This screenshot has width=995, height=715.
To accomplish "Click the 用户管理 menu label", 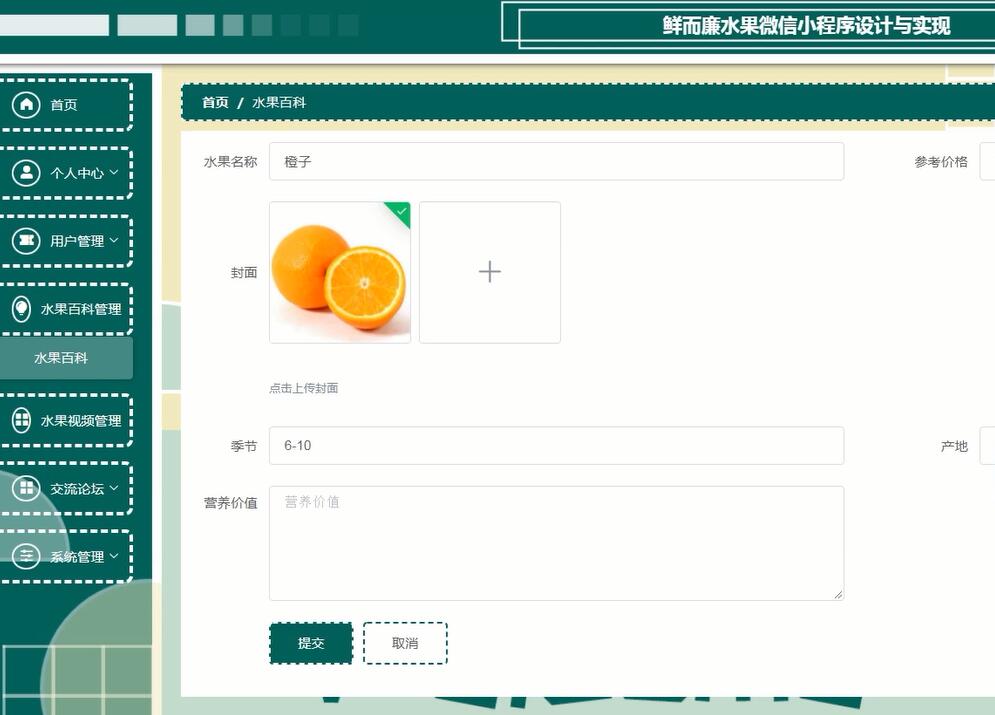I will click(x=77, y=241).
